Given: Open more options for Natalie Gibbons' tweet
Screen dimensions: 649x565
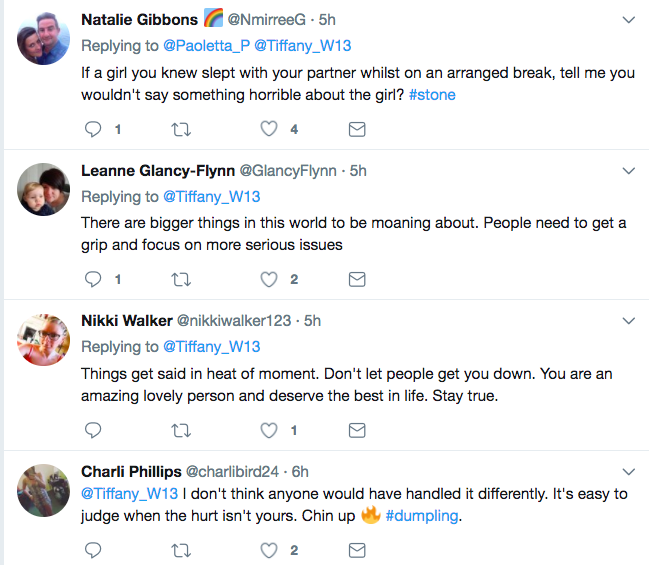Looking at the screenshot, I should click(628, 20).
